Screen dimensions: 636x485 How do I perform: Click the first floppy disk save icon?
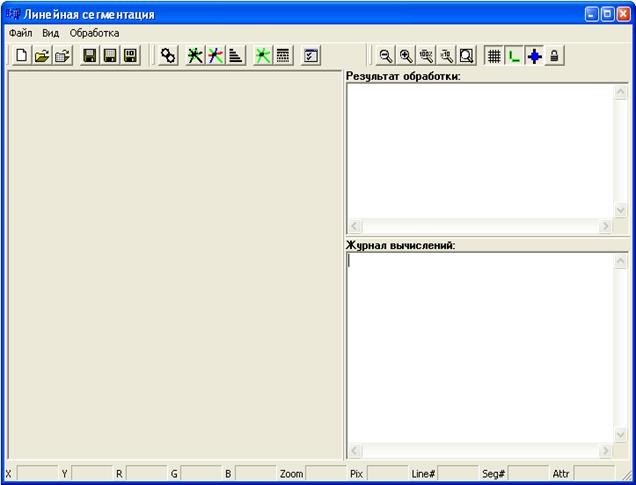[x=90, y=56]
